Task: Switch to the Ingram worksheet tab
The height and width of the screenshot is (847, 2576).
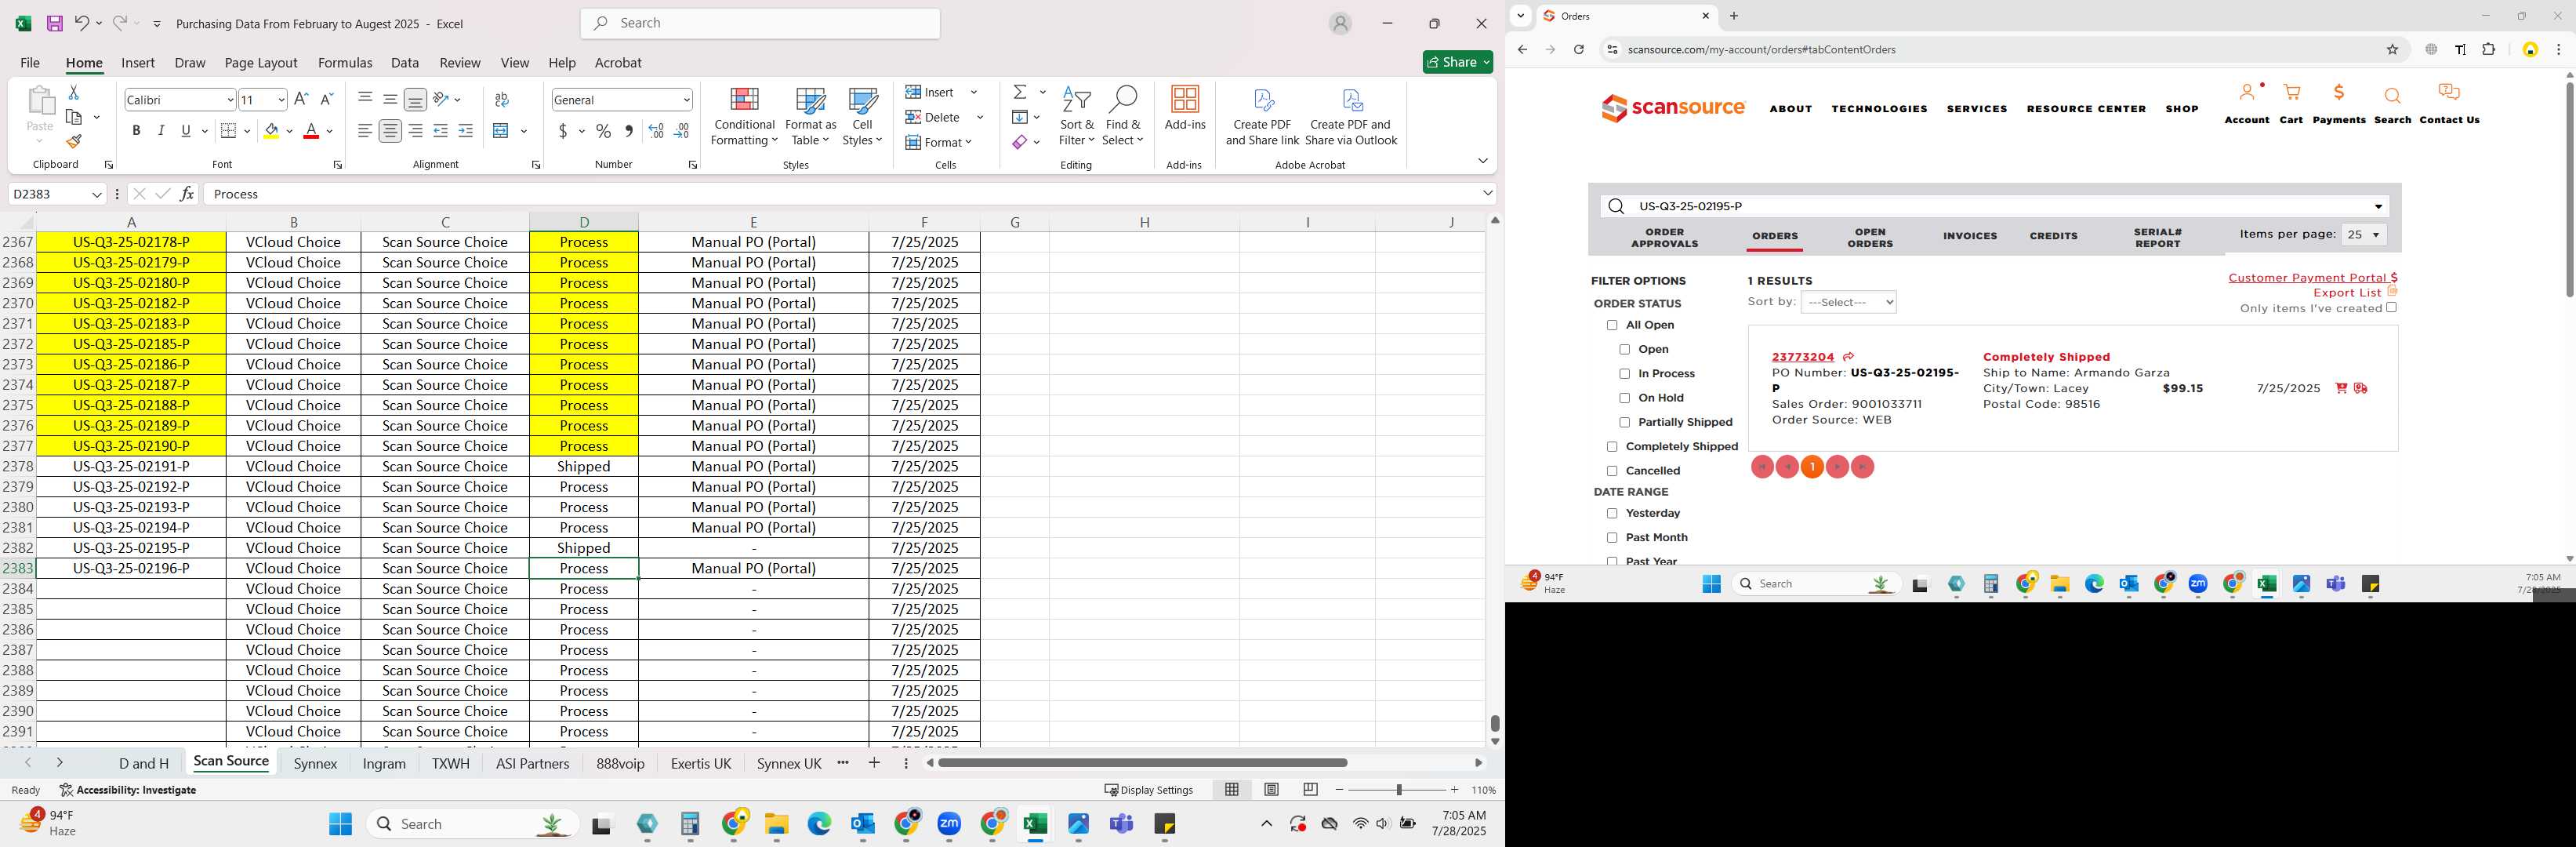Action: 384,763
